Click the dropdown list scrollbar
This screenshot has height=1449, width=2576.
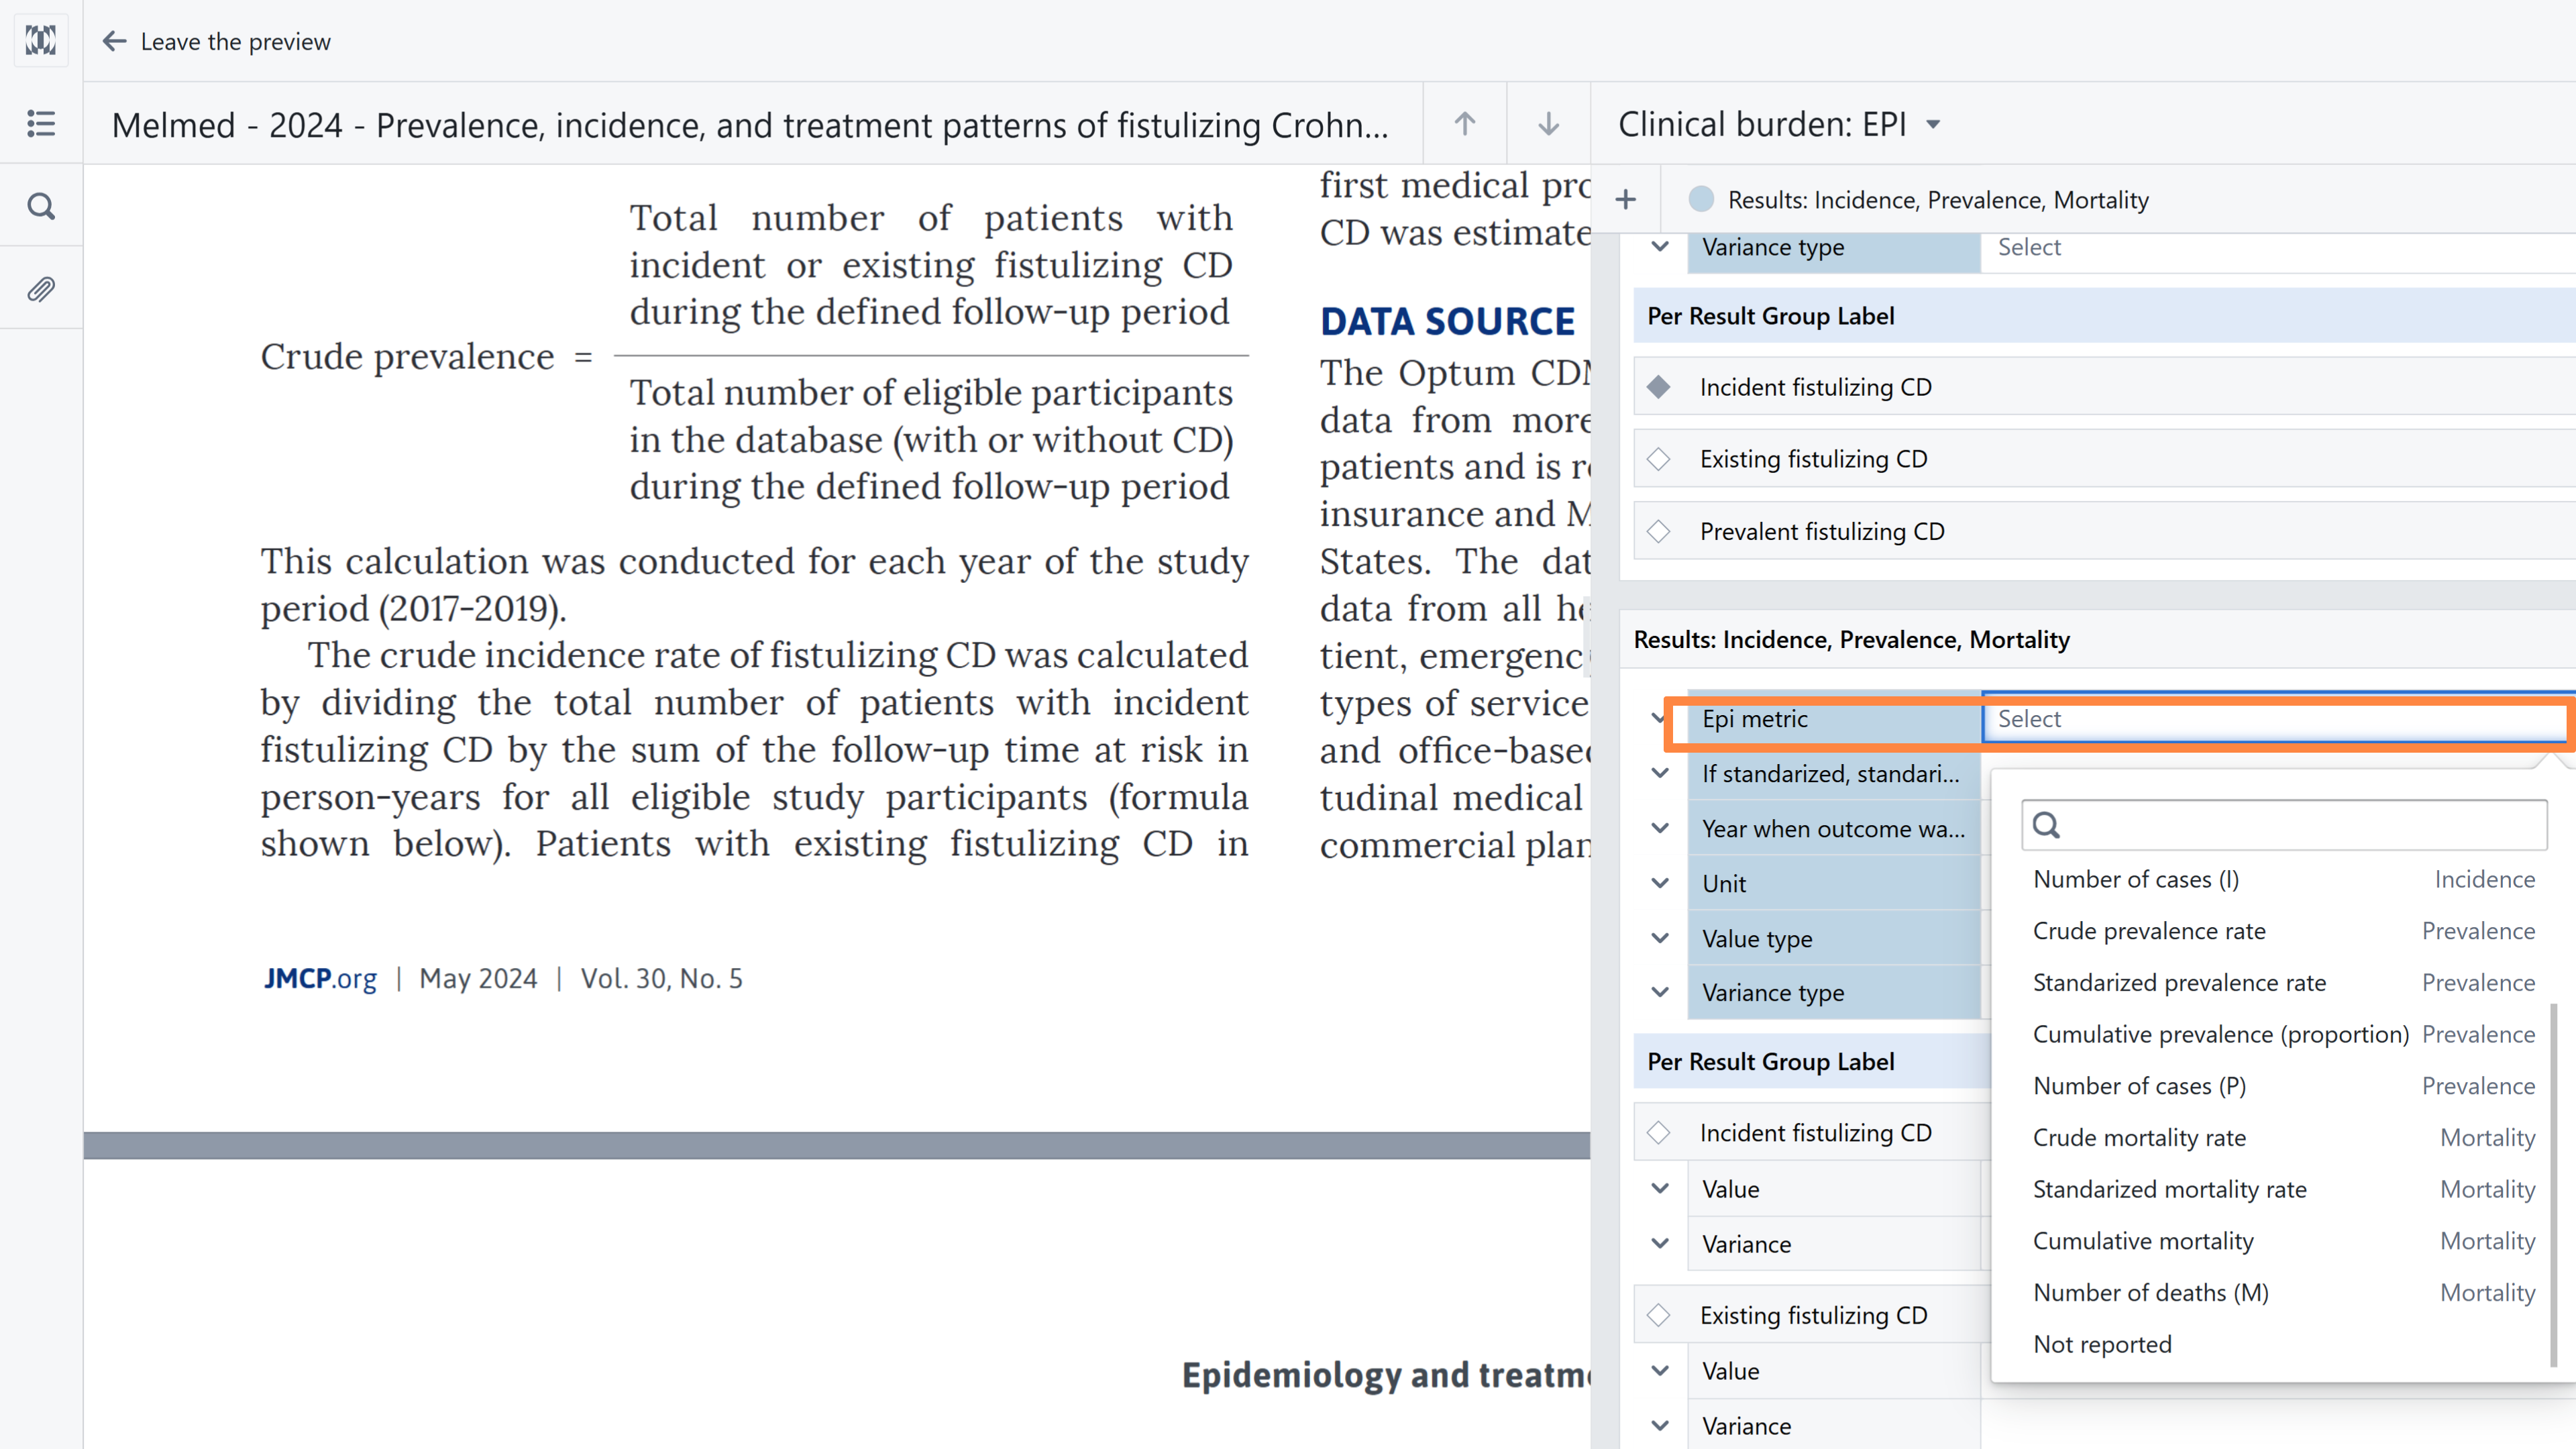click(x=2553, y=1185)
